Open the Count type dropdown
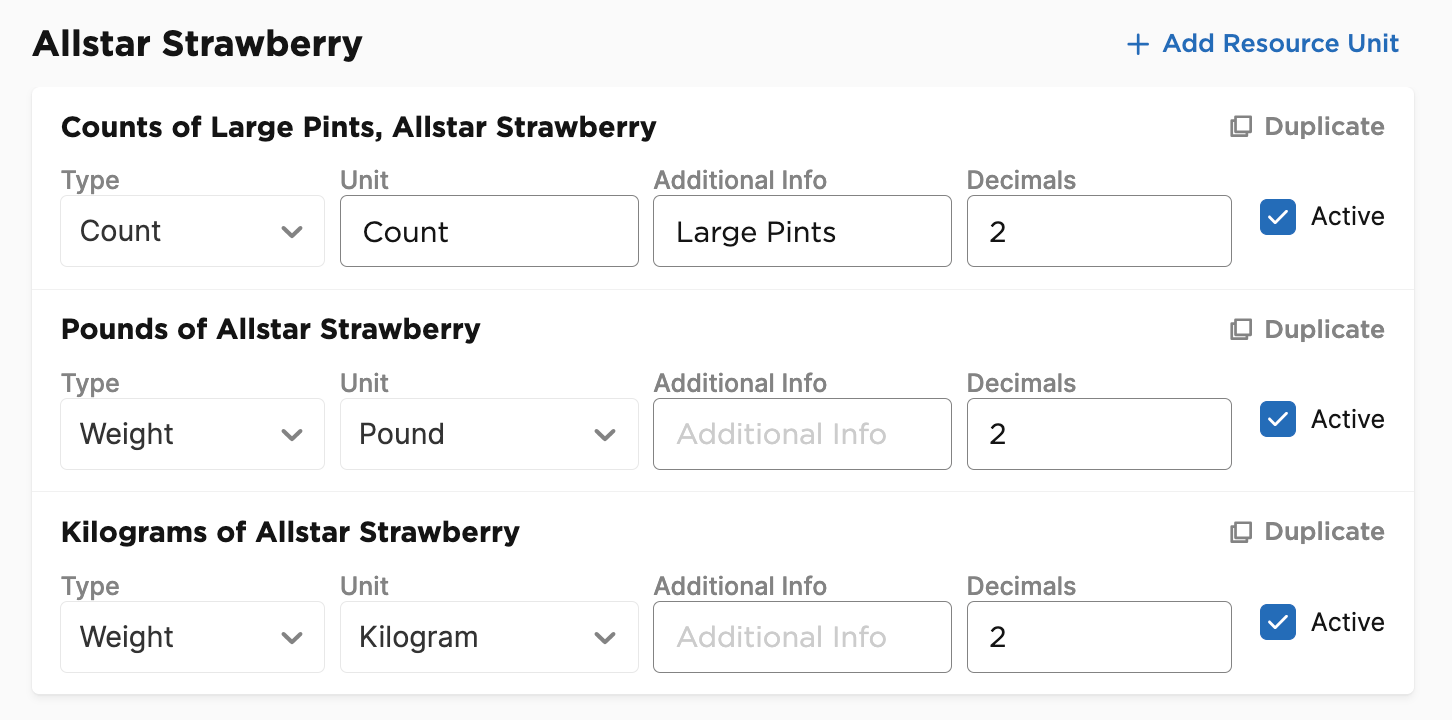Screen dimensions: 1452x720 click(192, 231)
